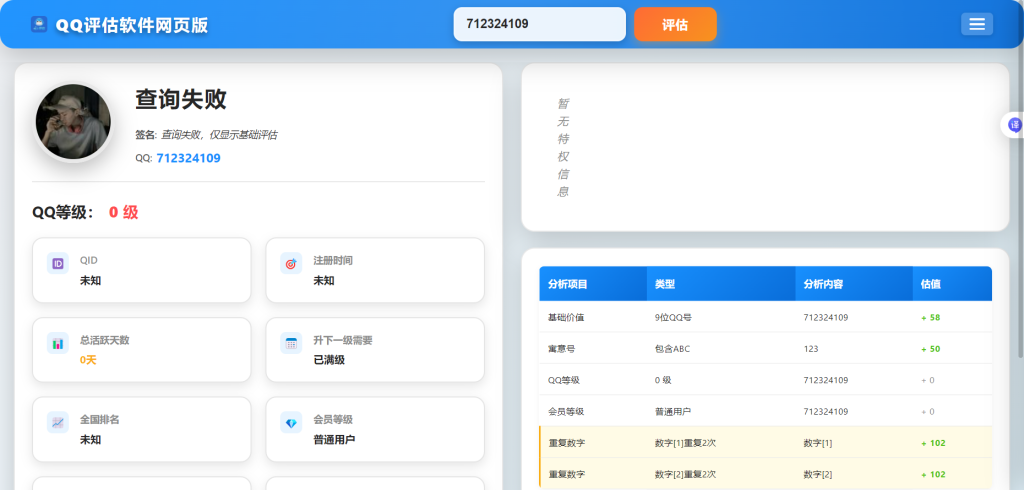Click the 全国排名 trend chart icon
The height and width of the screenshot is (490, 1024).
[x=58, y=423]
